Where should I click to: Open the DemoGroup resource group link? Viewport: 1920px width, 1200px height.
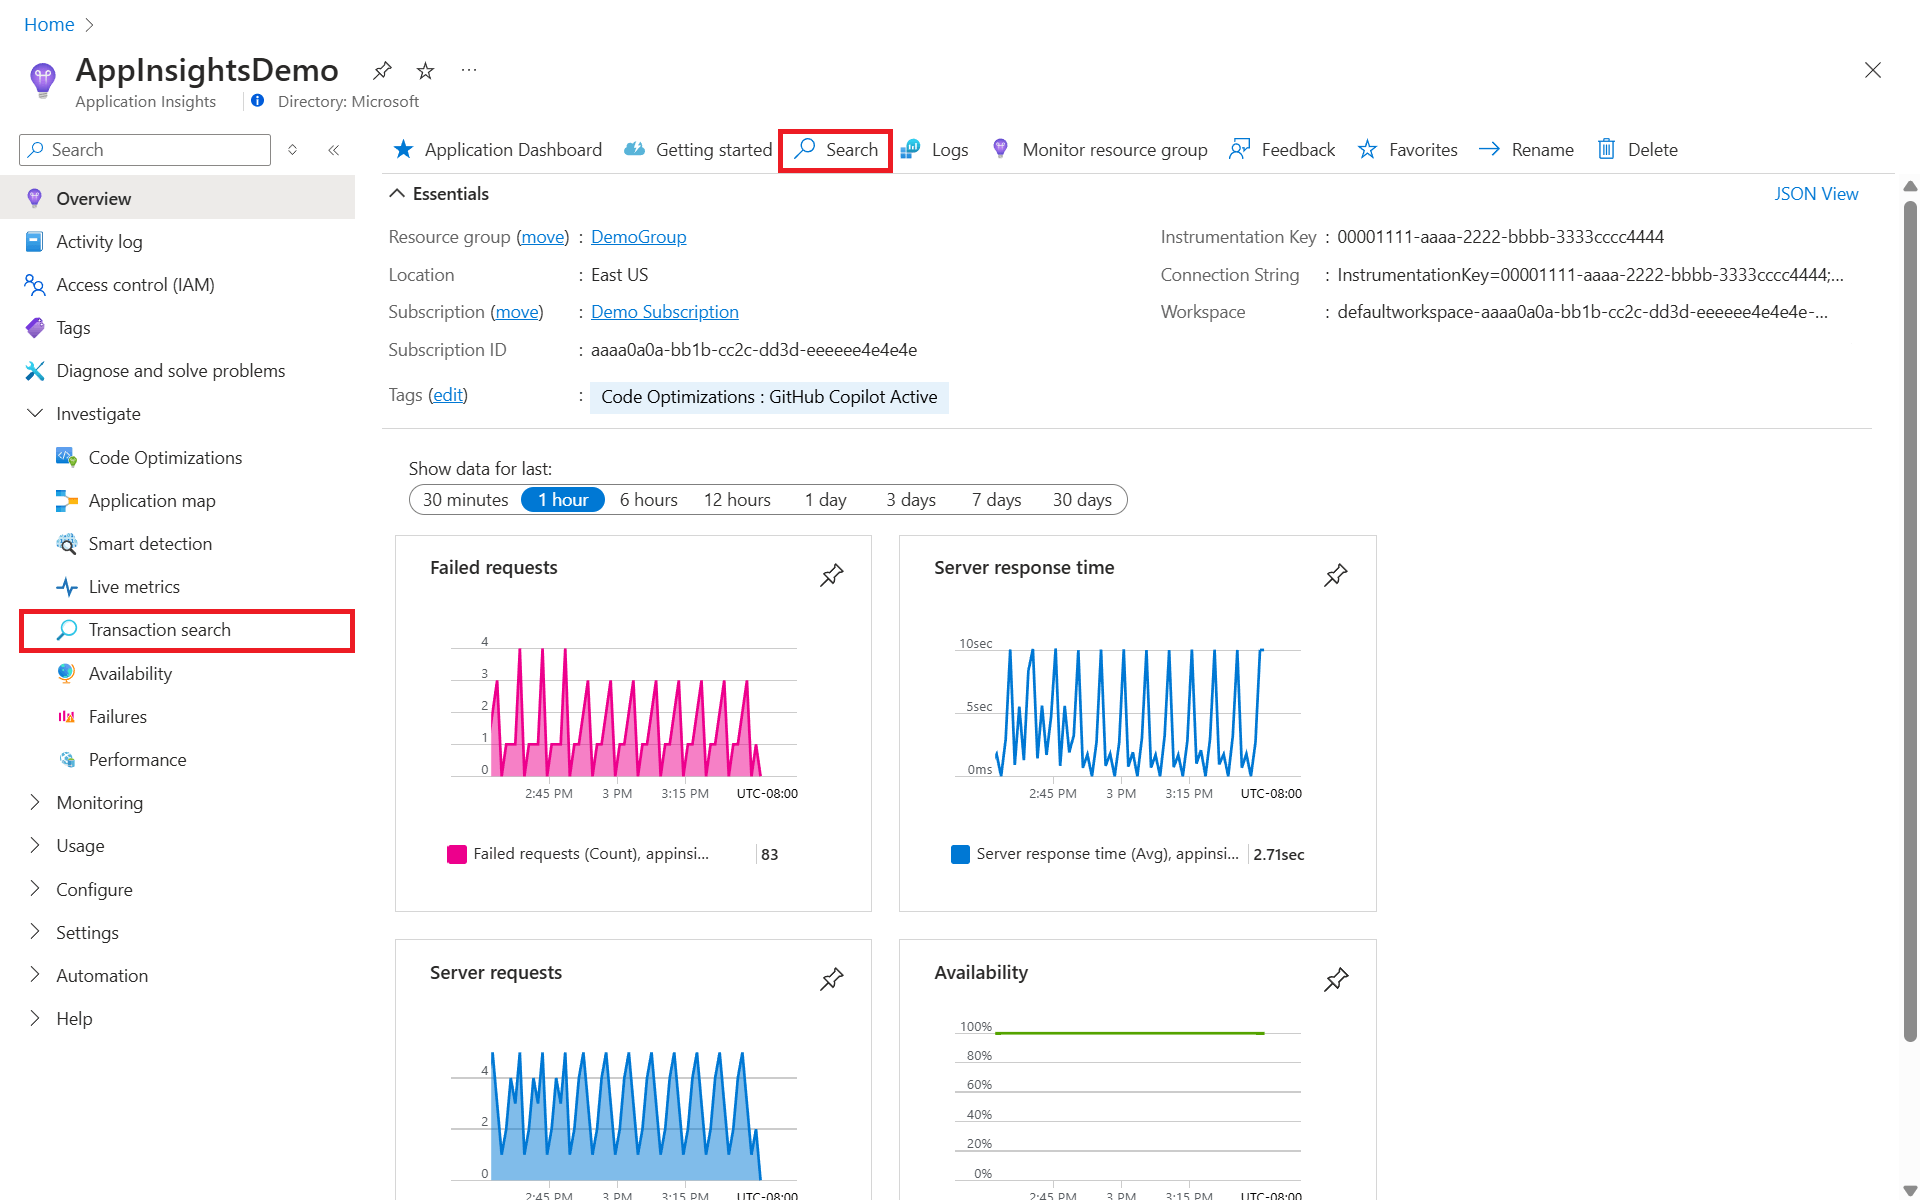[x=638, y=237]
